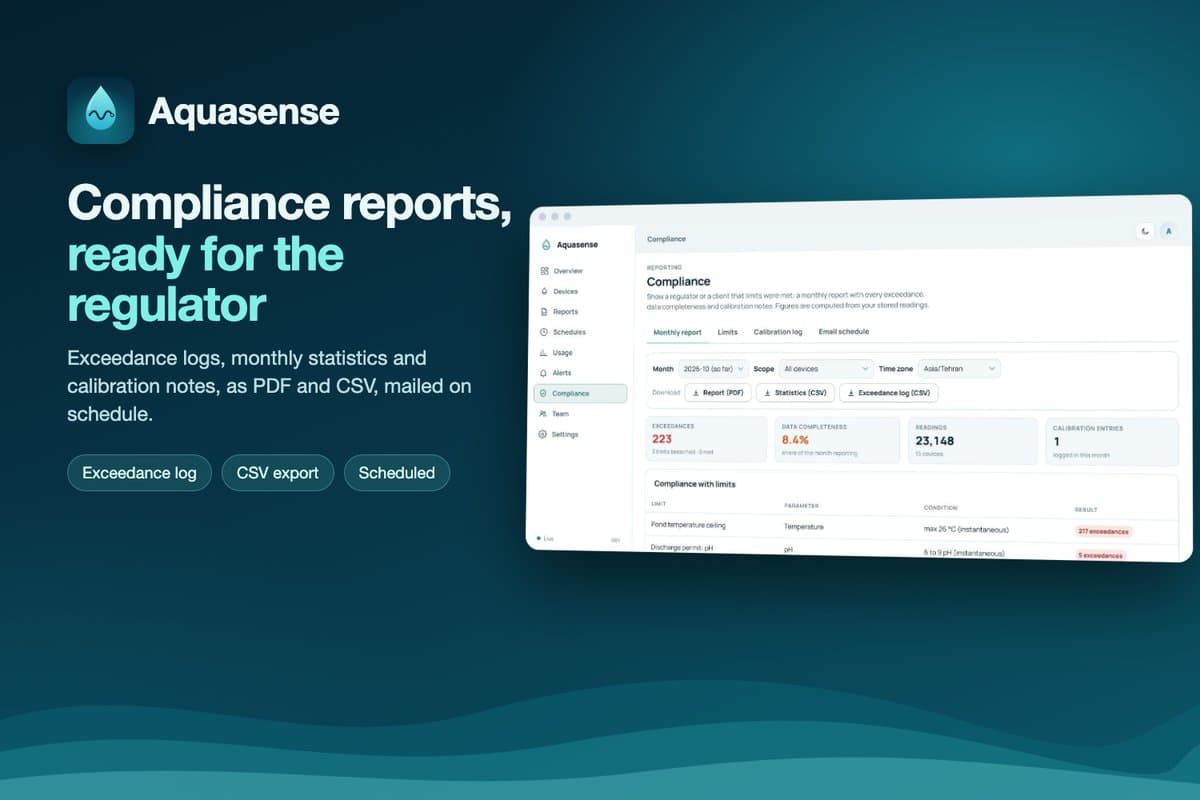Open Alerts from the sidebar
1200x800 pixels.
coord(556,373)
